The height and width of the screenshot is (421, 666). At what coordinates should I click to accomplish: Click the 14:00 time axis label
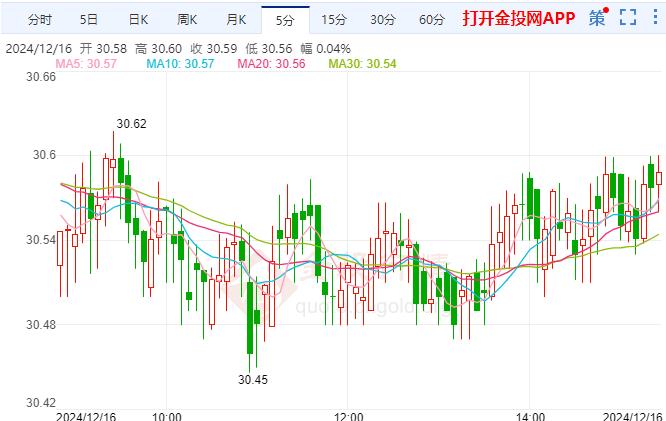(x=530, y=415)
